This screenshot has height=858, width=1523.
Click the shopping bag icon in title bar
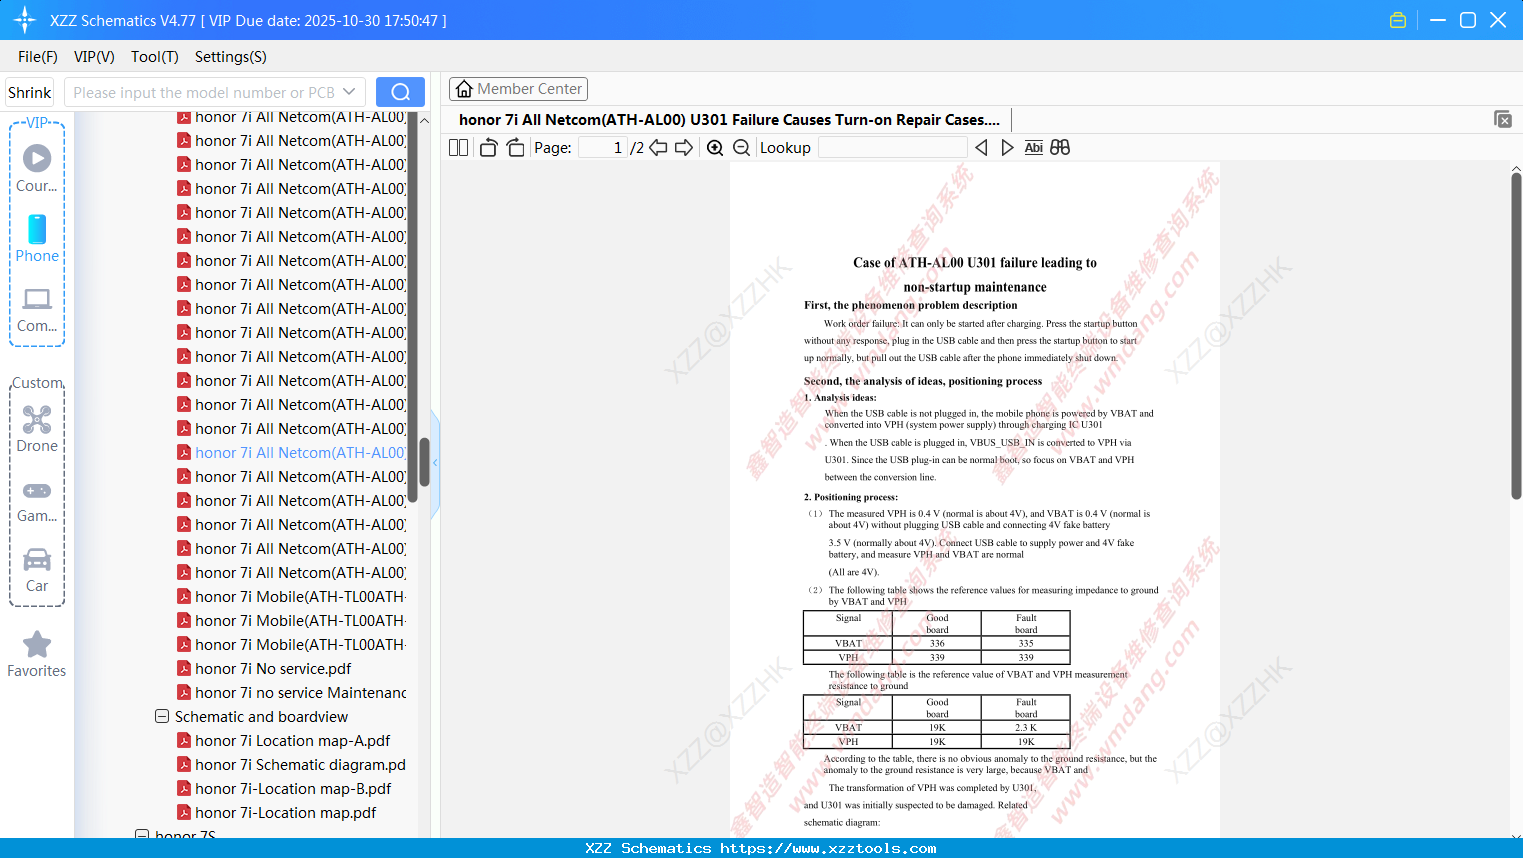[x=1398, y=20]
